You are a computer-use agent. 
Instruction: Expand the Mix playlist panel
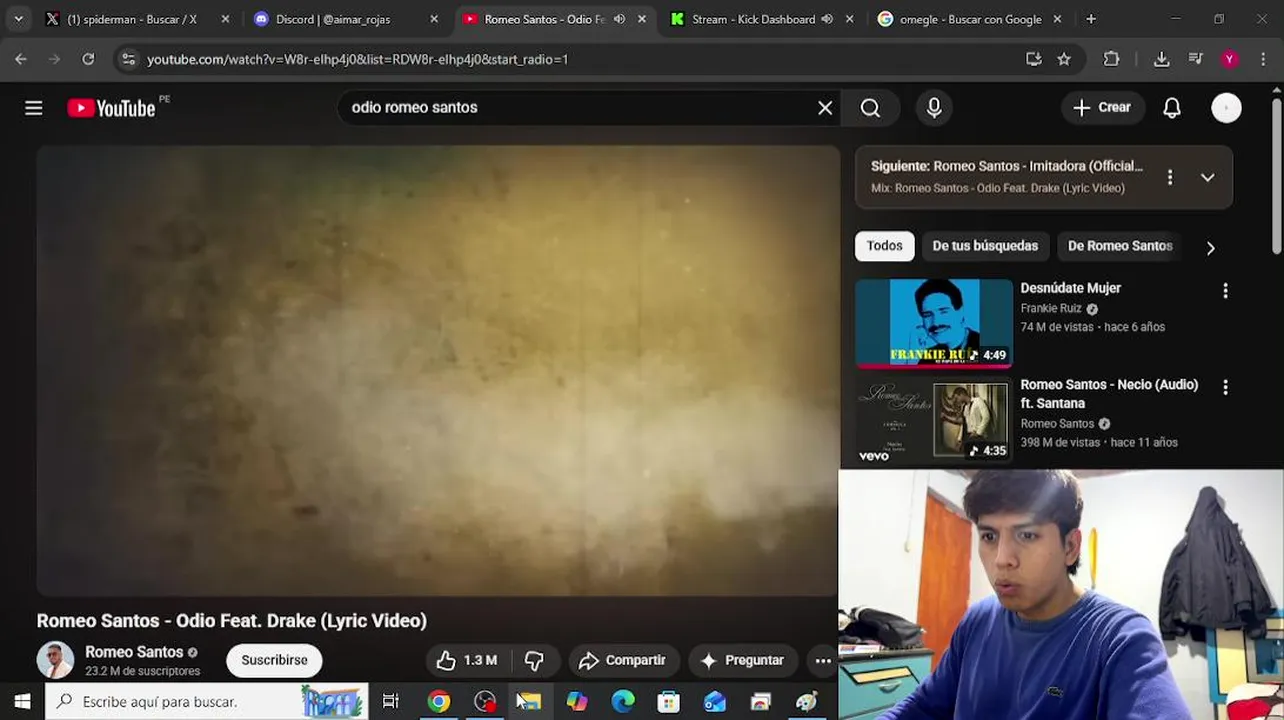point(1207,177)
